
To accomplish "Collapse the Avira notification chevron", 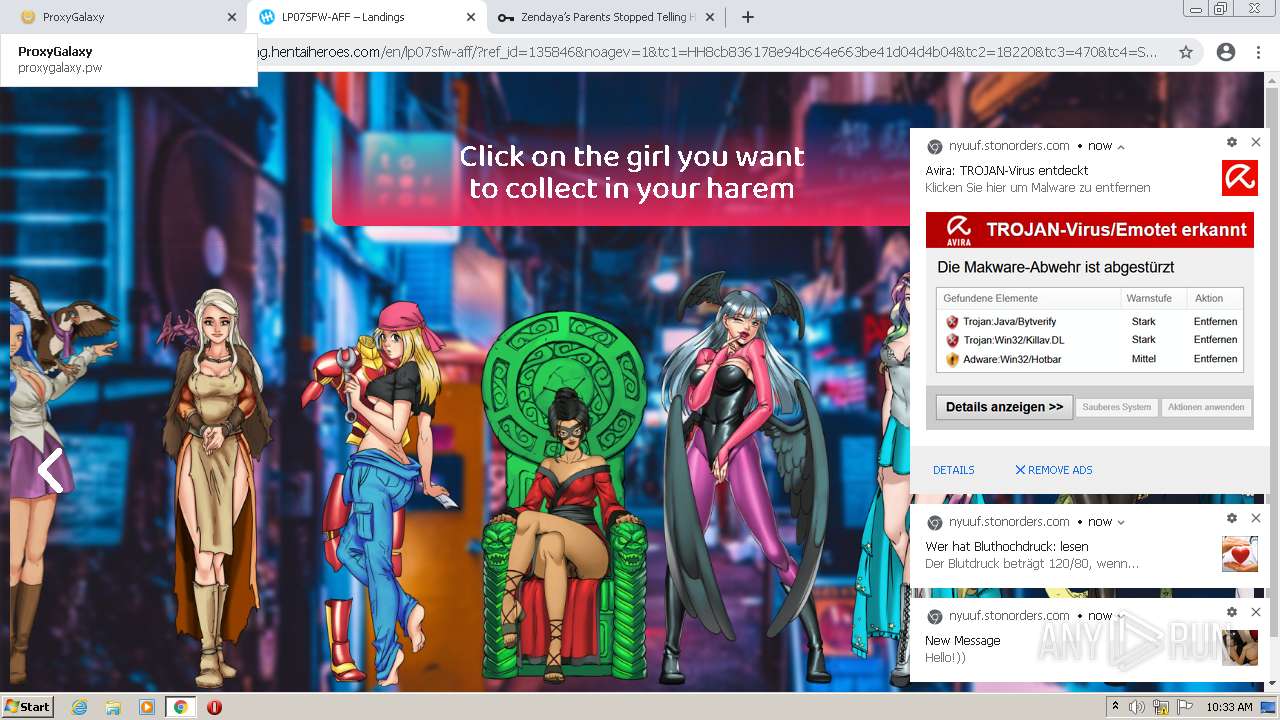I will point(1121,147).
